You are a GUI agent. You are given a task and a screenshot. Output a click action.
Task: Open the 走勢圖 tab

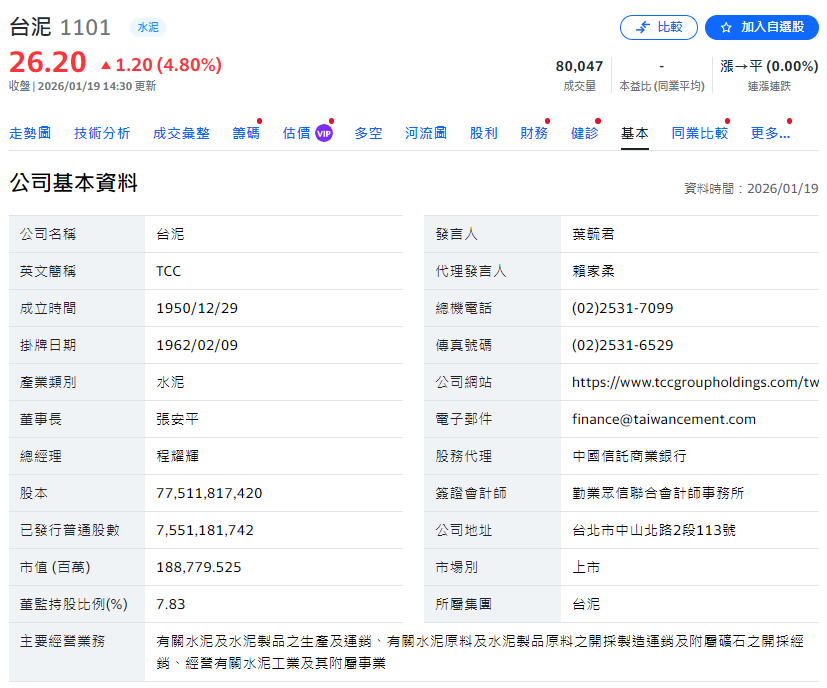34,131
